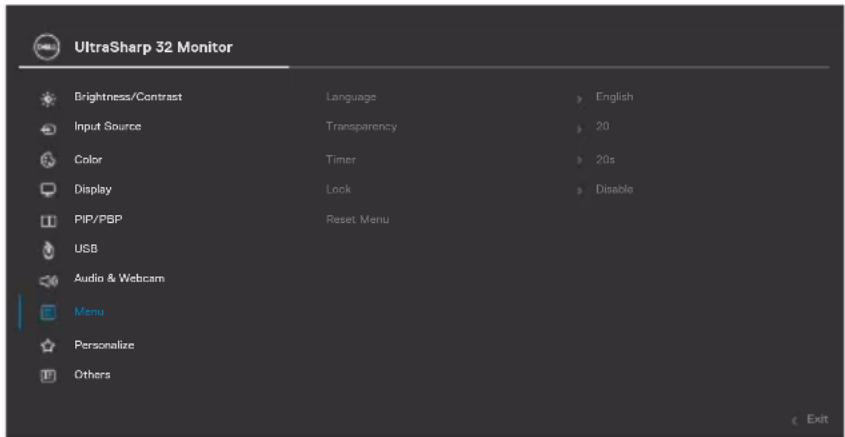Click the back chevron beside Exit
The image size is (845, 437).
point(795,420)
